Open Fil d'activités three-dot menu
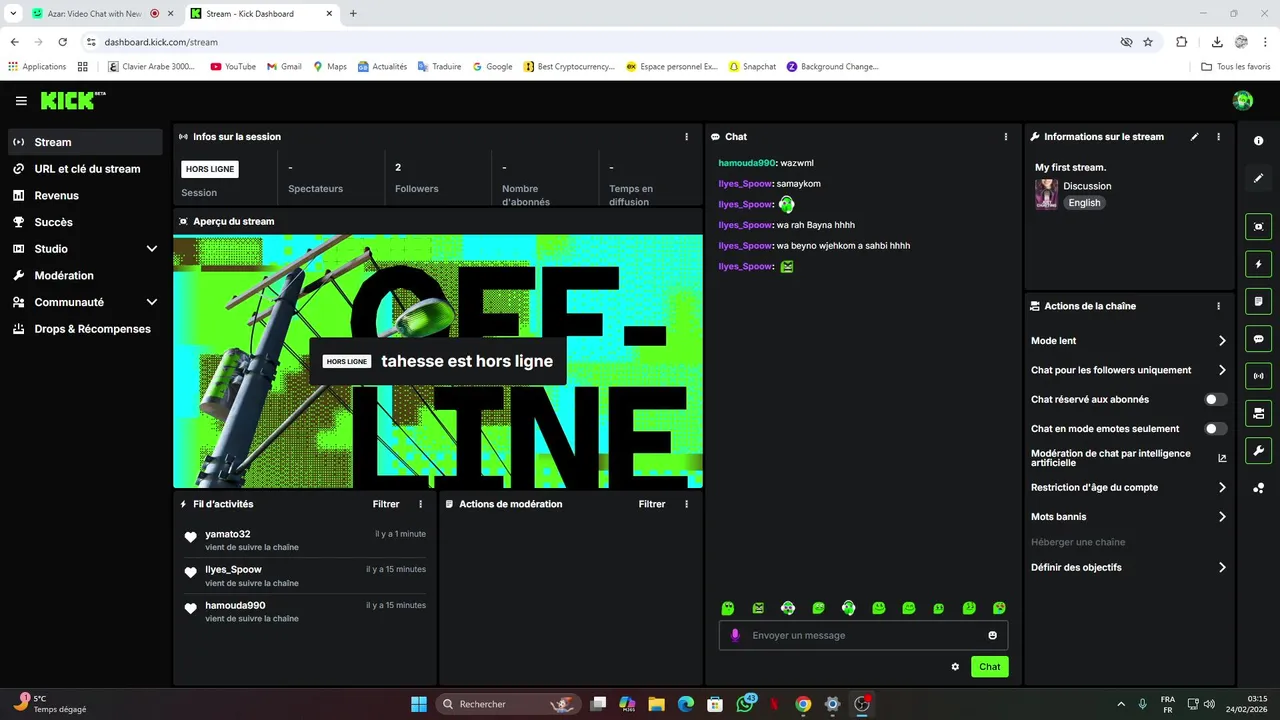Viewport: 1280px width, 720px height. 420,504
